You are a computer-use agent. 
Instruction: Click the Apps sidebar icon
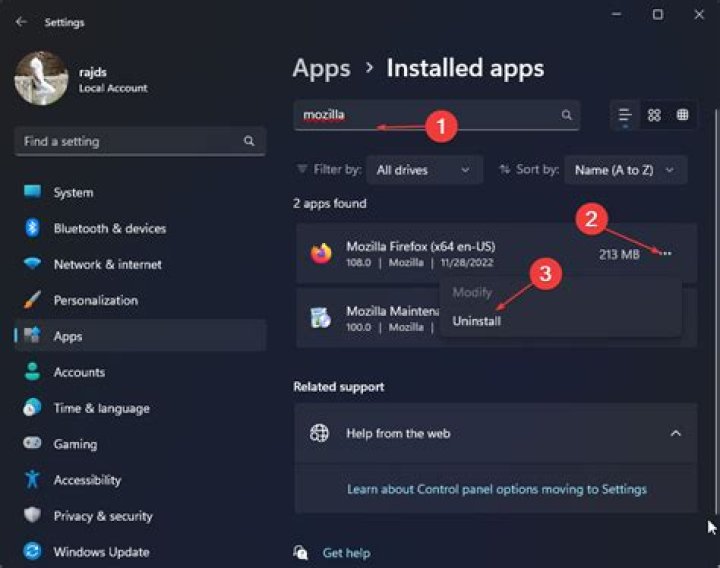click(x=32, y=336)
